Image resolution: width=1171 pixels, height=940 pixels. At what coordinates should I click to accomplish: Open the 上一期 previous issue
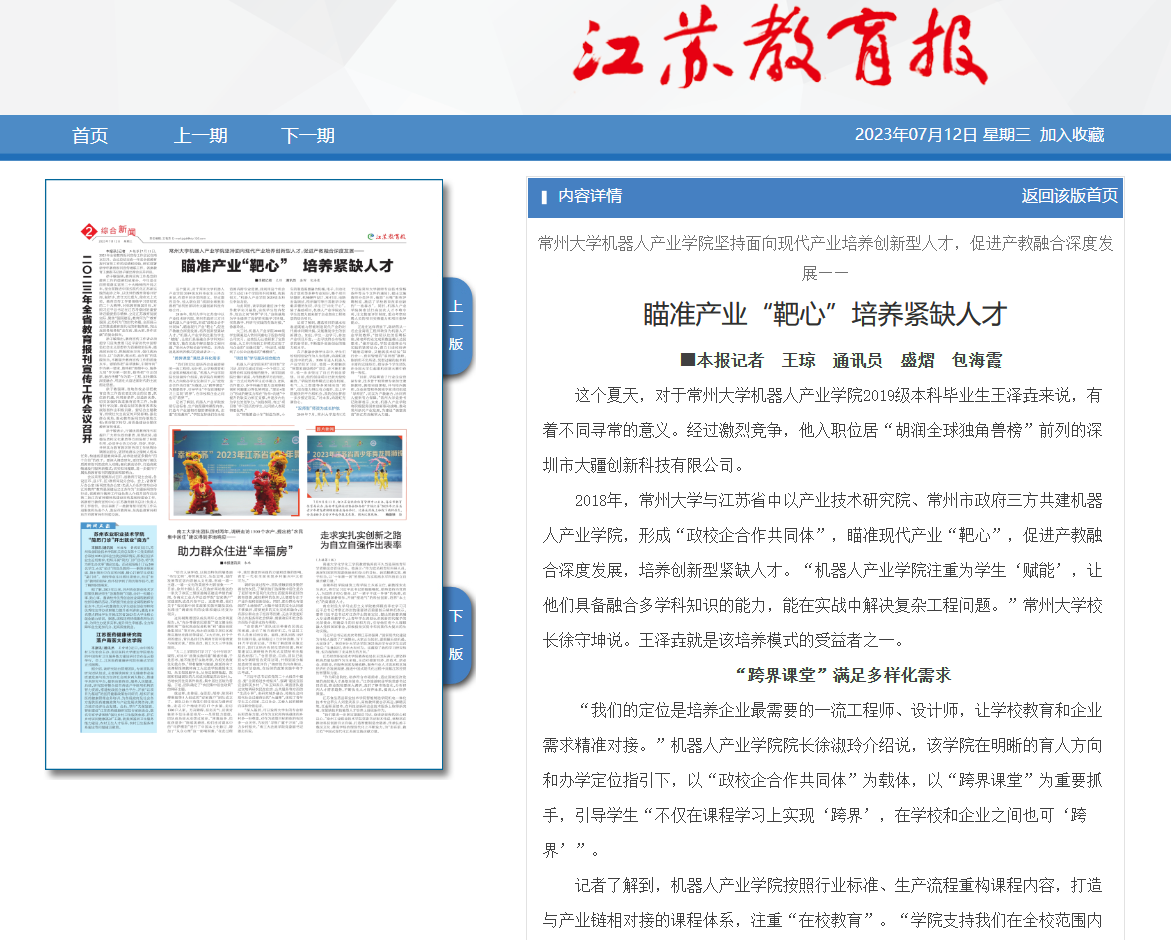(x=200, y=136)
